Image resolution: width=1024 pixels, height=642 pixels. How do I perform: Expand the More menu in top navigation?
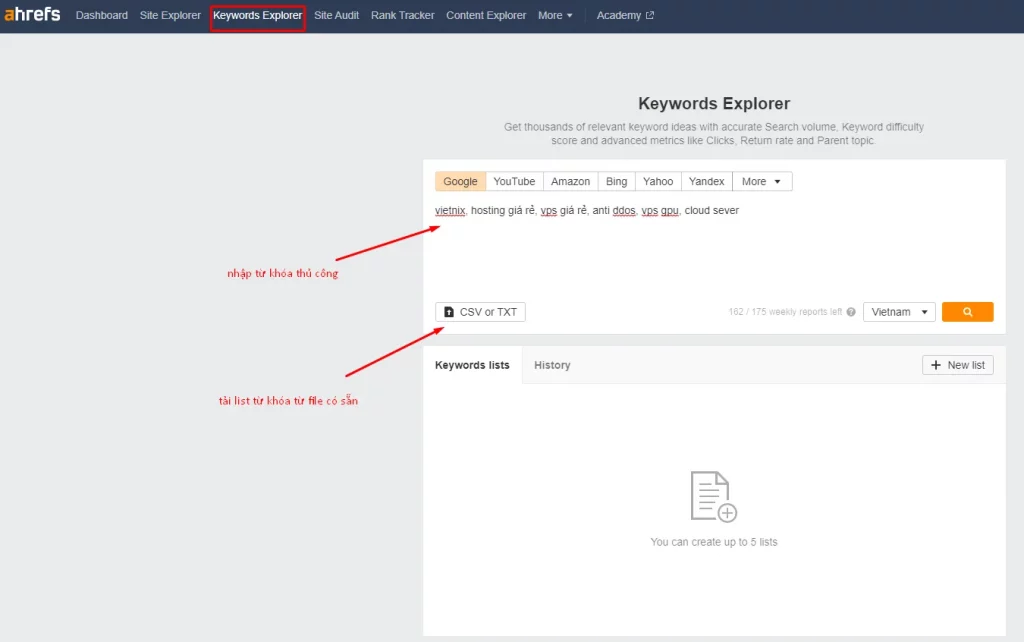(x=555, y=15)
